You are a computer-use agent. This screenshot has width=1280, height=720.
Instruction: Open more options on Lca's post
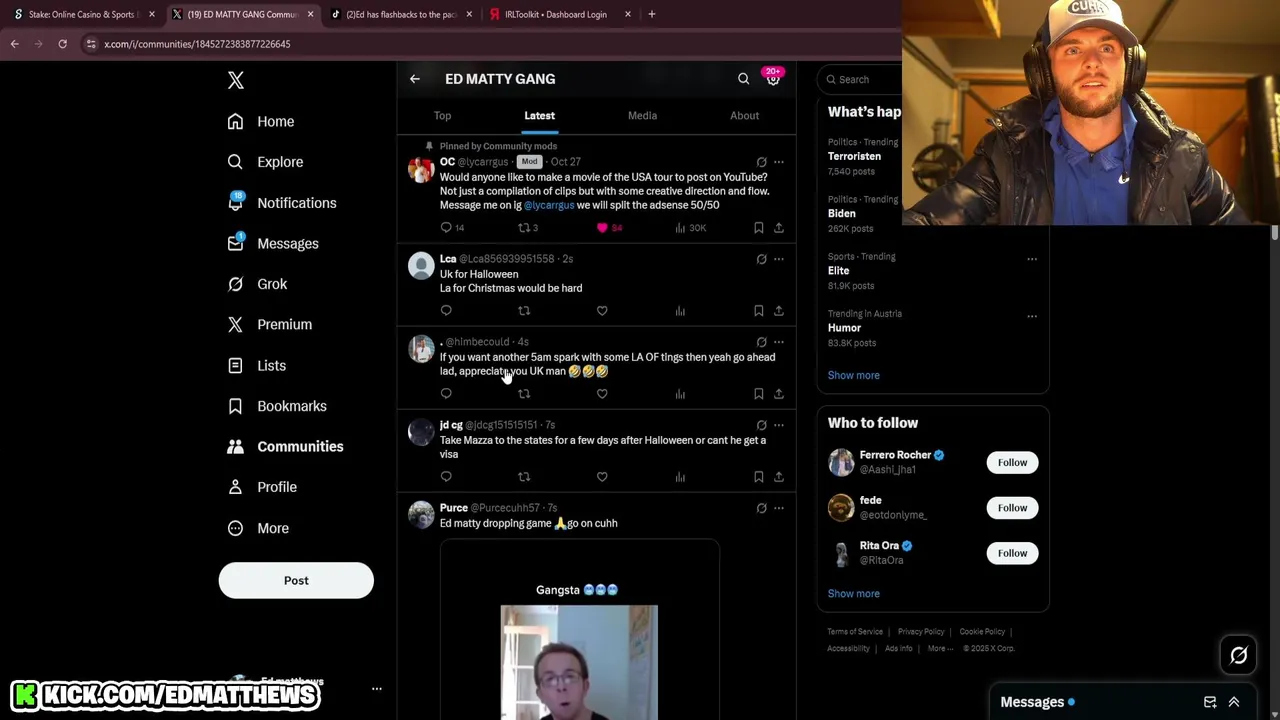(x=779, y=259)
